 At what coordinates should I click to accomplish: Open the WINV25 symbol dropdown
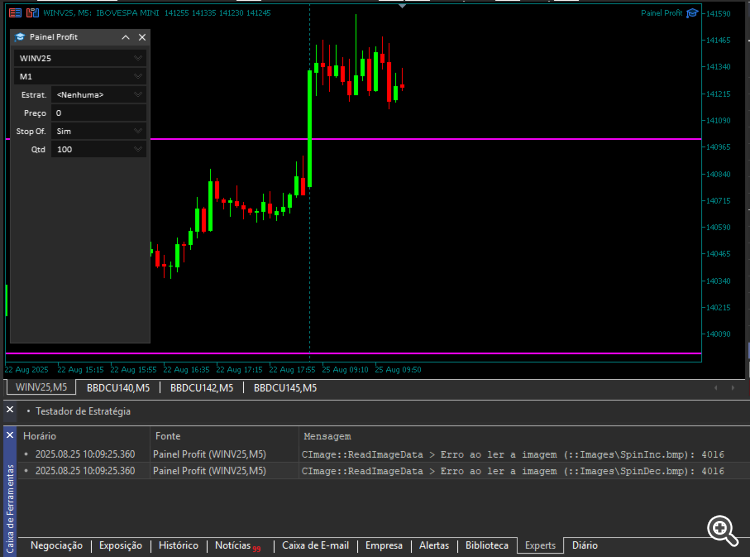click(x=80, y=58)
